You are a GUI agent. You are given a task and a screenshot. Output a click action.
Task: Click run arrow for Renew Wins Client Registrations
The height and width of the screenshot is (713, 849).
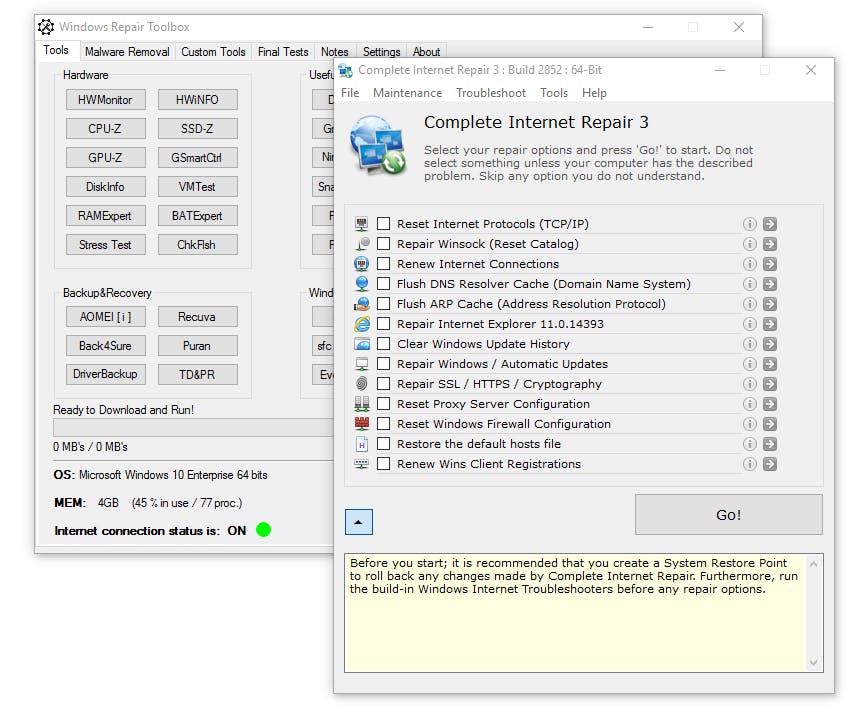[770, 464]
